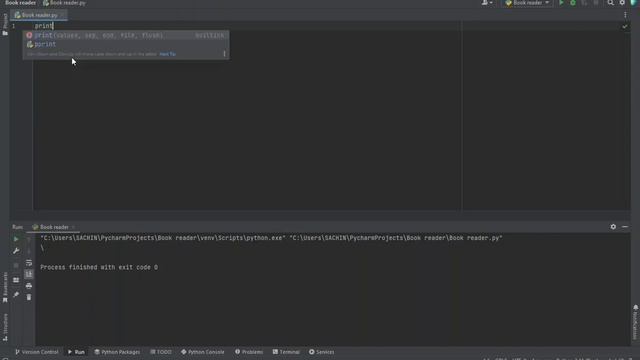
Task: Print the console output with printer icon
Action: pyautogui.click(x=29, y=286)
